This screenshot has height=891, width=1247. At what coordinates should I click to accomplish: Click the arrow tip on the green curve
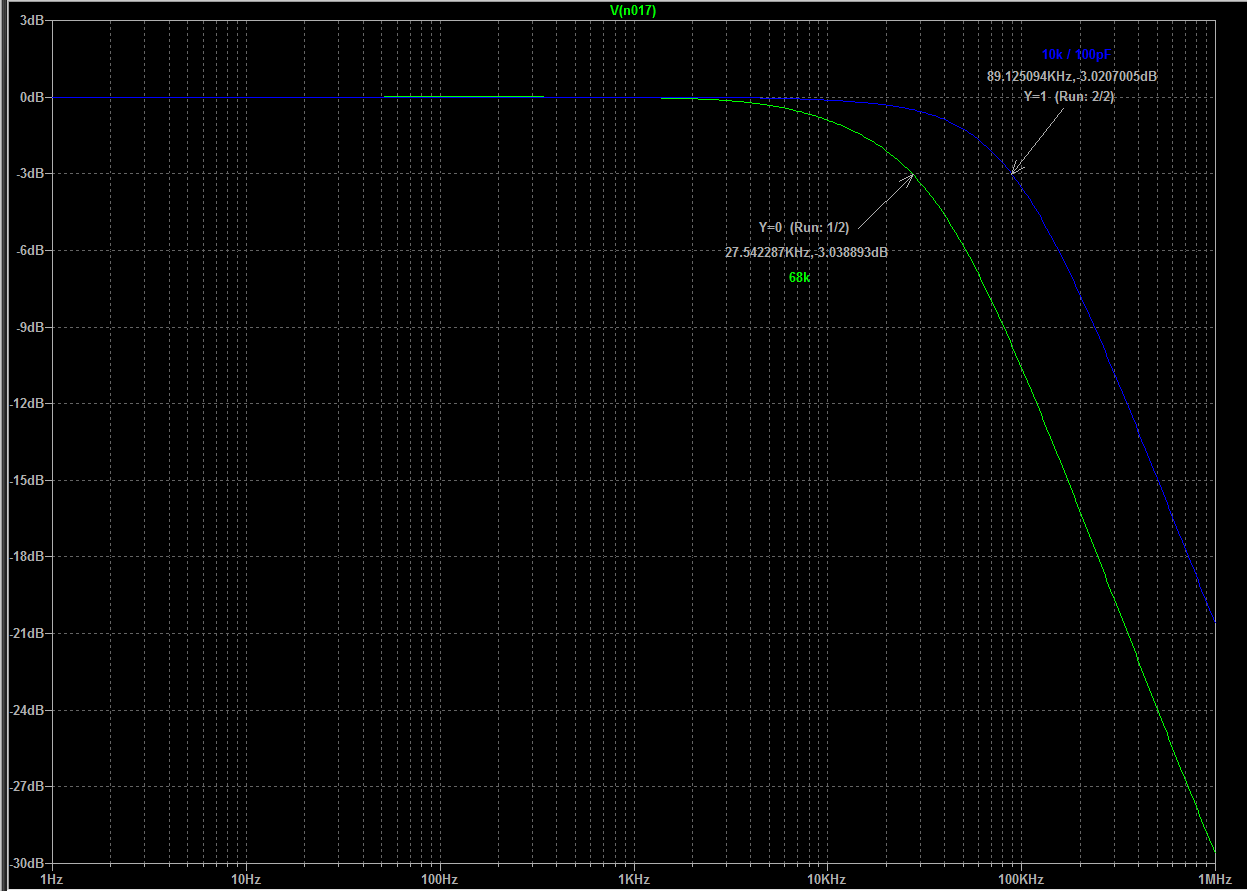point(914,174)
